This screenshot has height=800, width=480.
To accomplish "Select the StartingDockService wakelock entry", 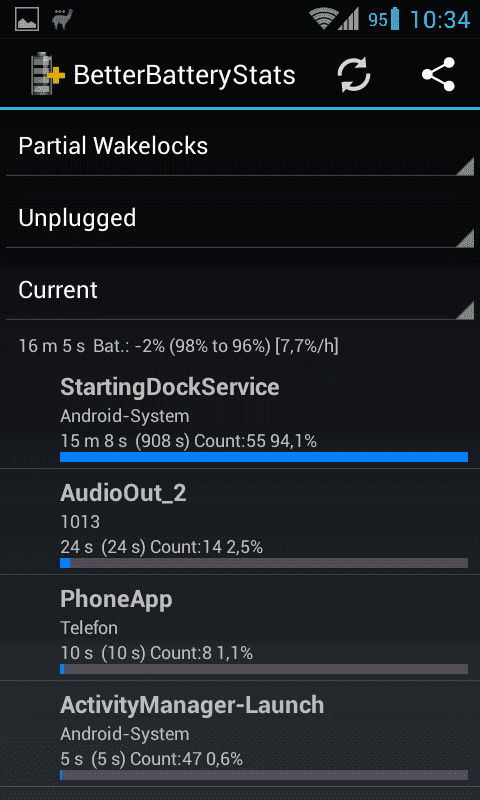I will [240, 418].
